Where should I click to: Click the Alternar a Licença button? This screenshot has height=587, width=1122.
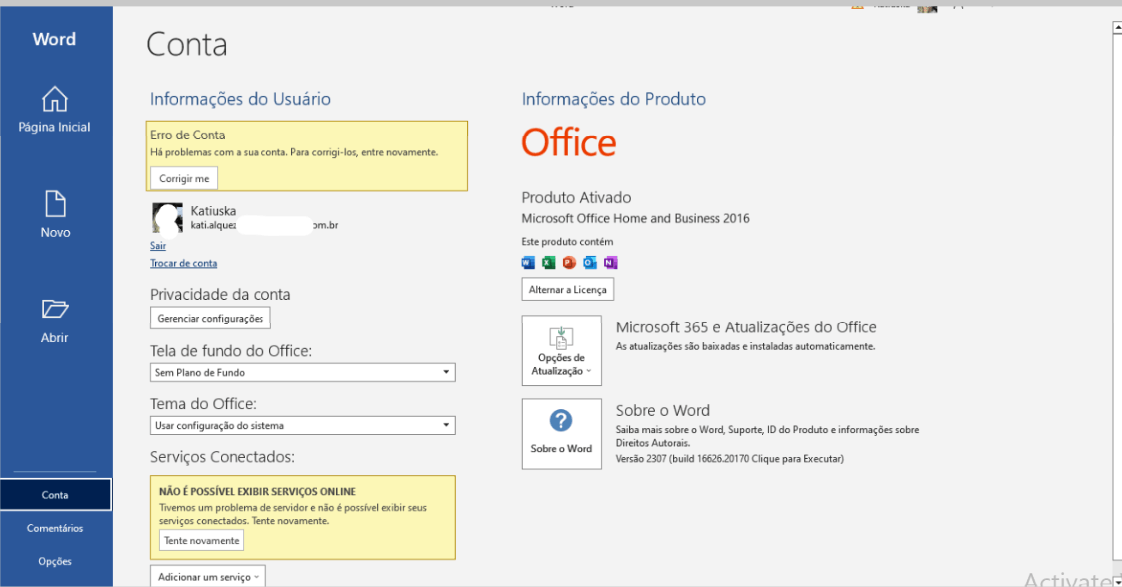tap(567, 289)
